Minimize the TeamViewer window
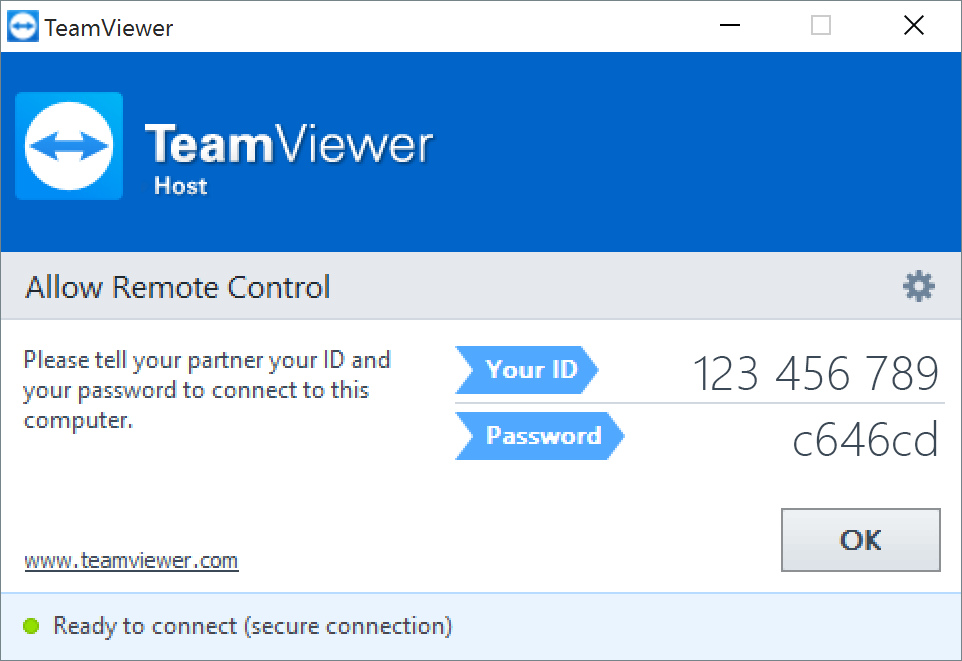 (729, 25)
